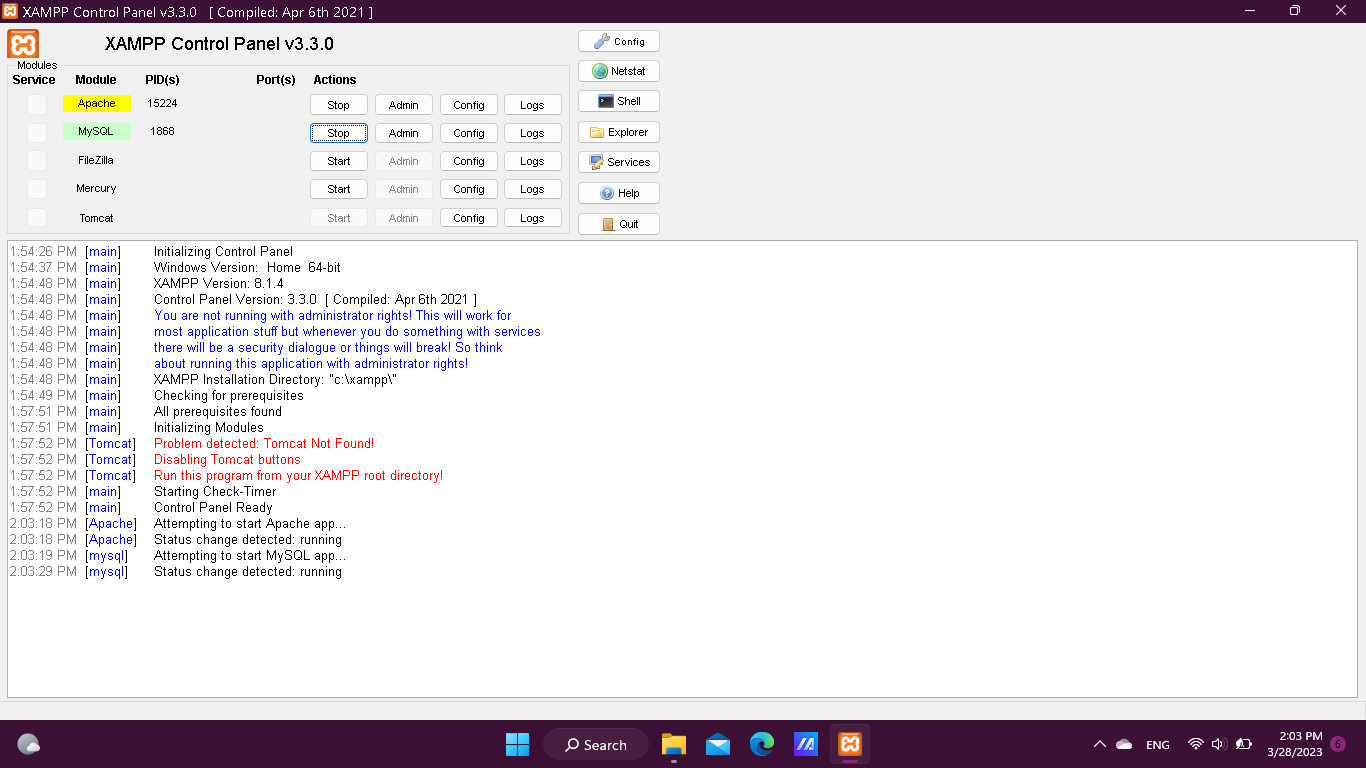Start the FileZilla module
Screen dimensions: 1366x768
(x=338, y=160)
